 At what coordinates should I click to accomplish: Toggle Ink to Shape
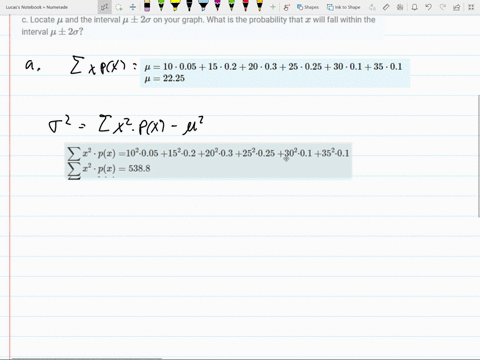pyautogui.click(x=344, y=7)
